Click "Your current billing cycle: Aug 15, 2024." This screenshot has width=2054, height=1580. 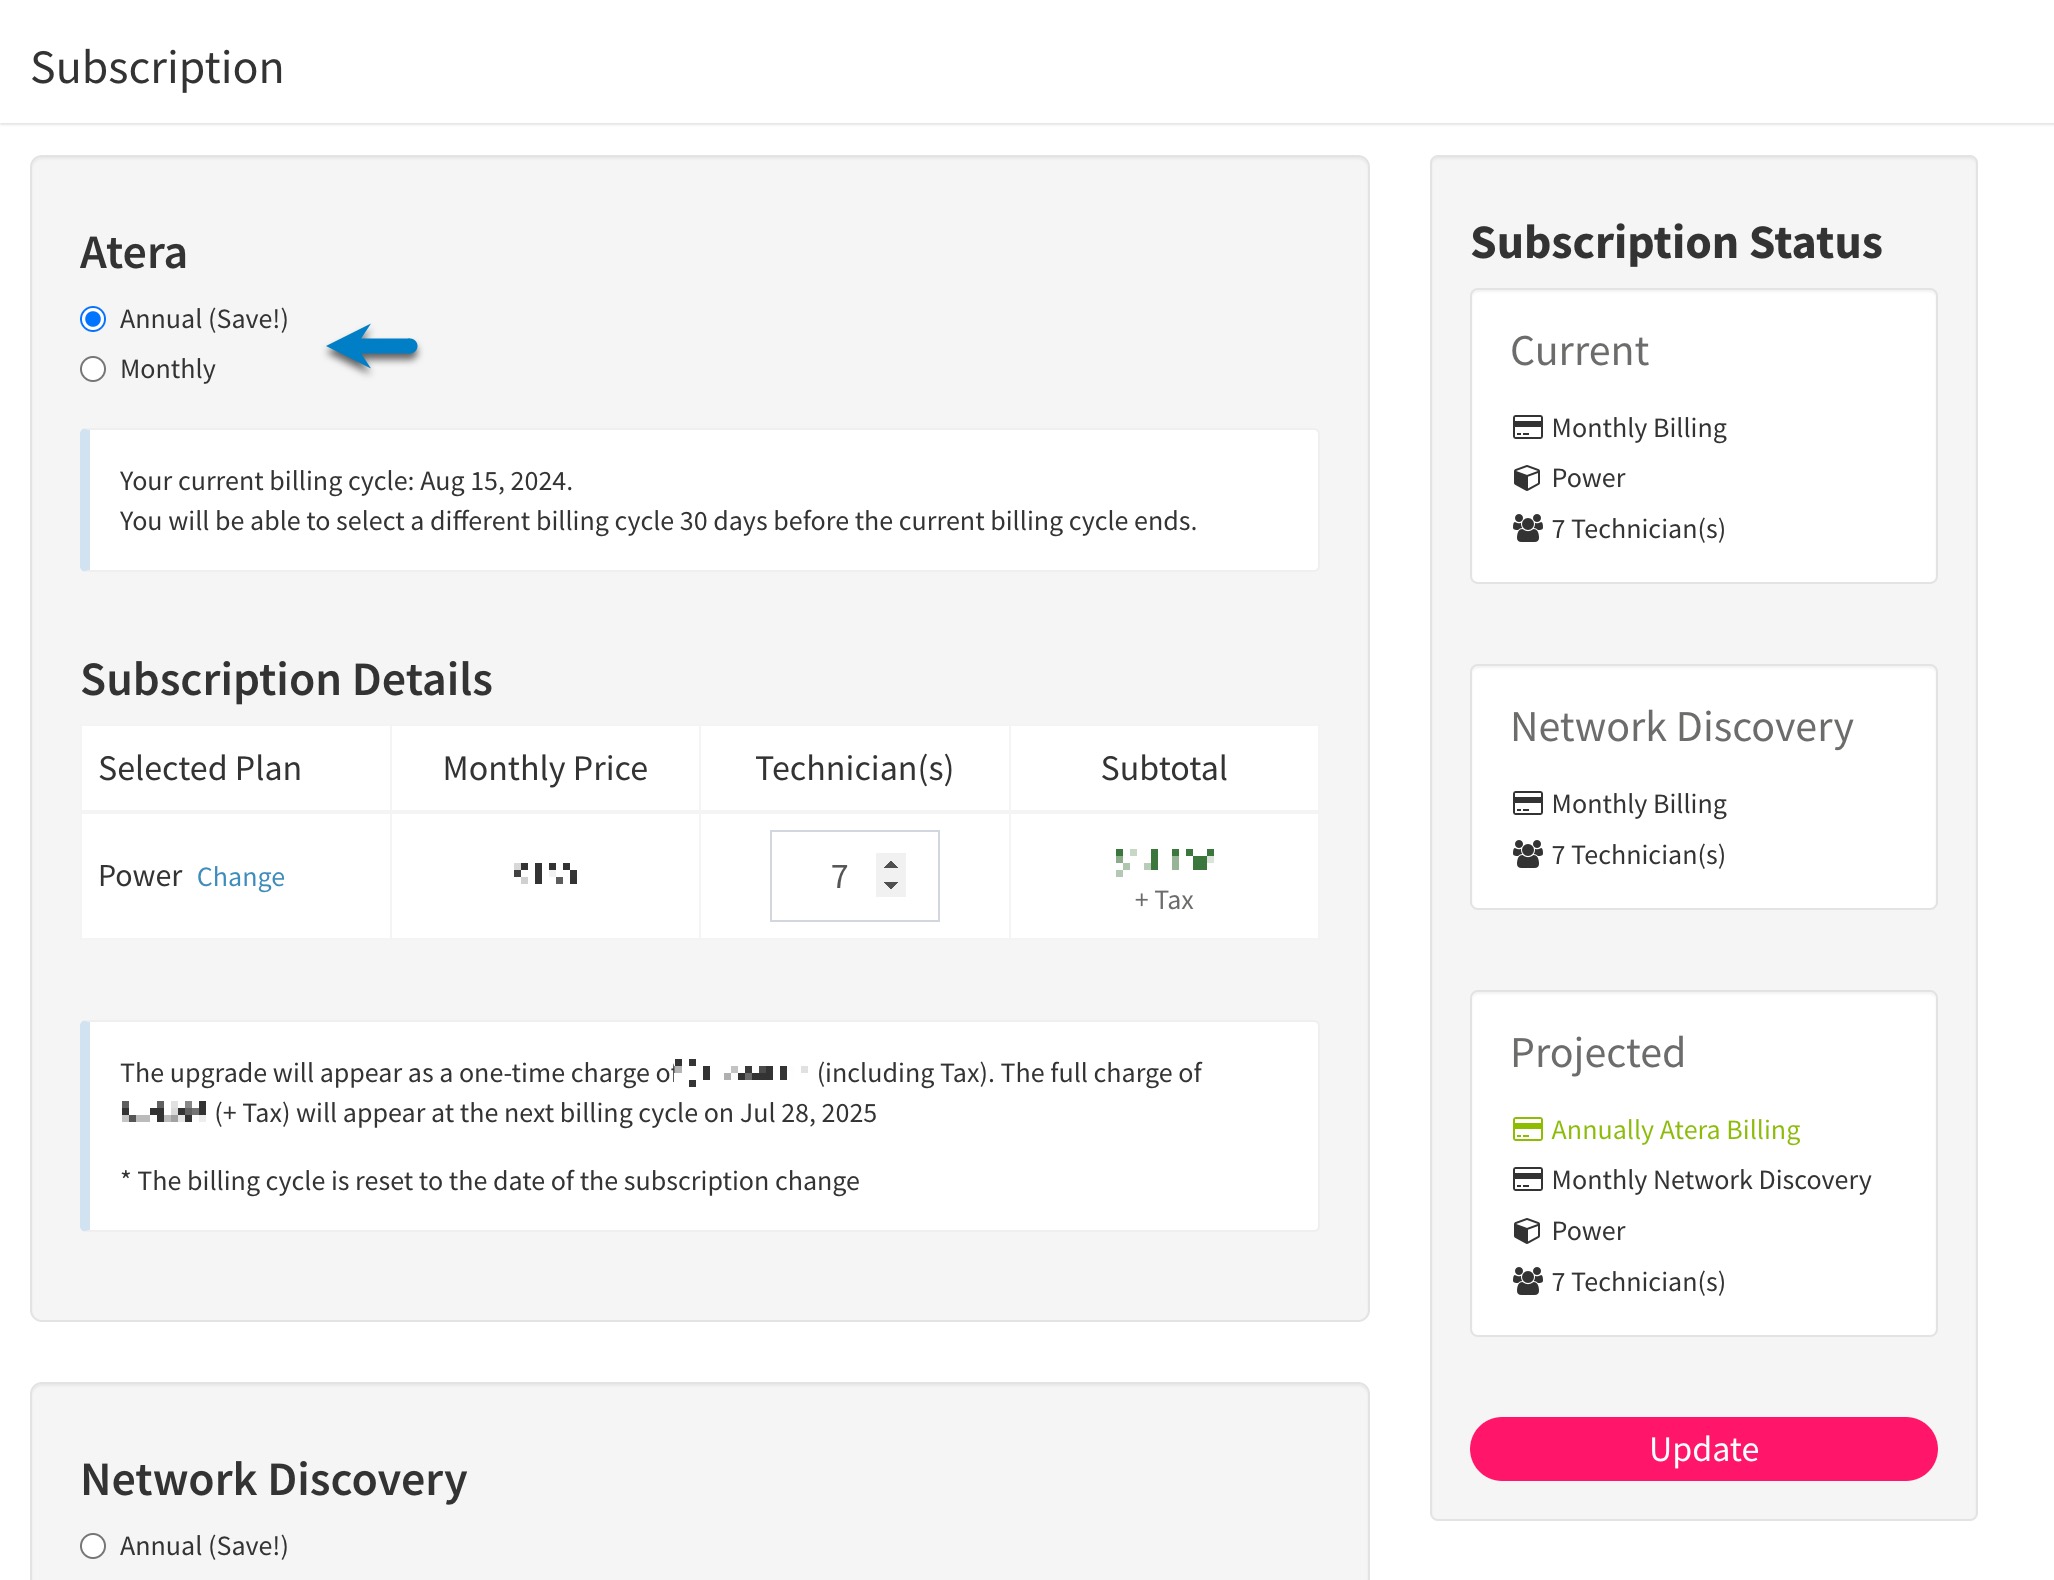click(x=346, y=481)
